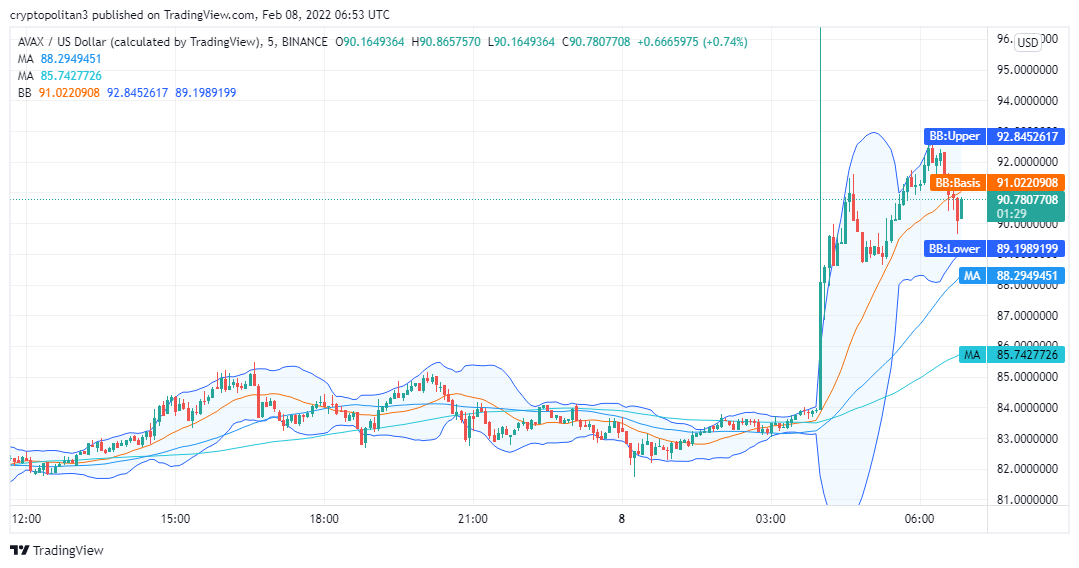Screen dimensions: 1079x568
Task: Click the 95.0000000 price axis label
Action: click(1027, 70)
